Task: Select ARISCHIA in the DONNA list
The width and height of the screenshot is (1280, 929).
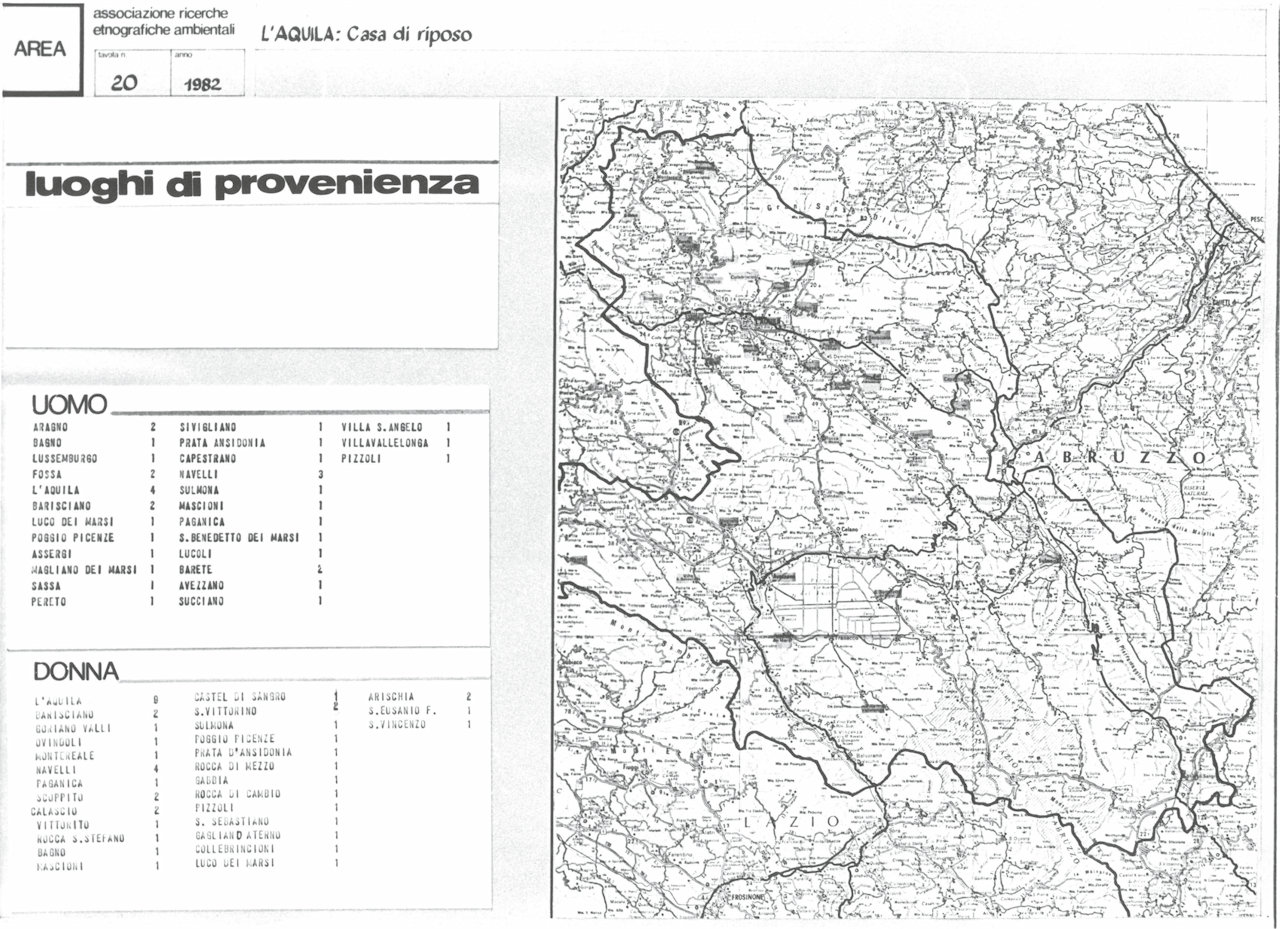Action: (393, 696)
